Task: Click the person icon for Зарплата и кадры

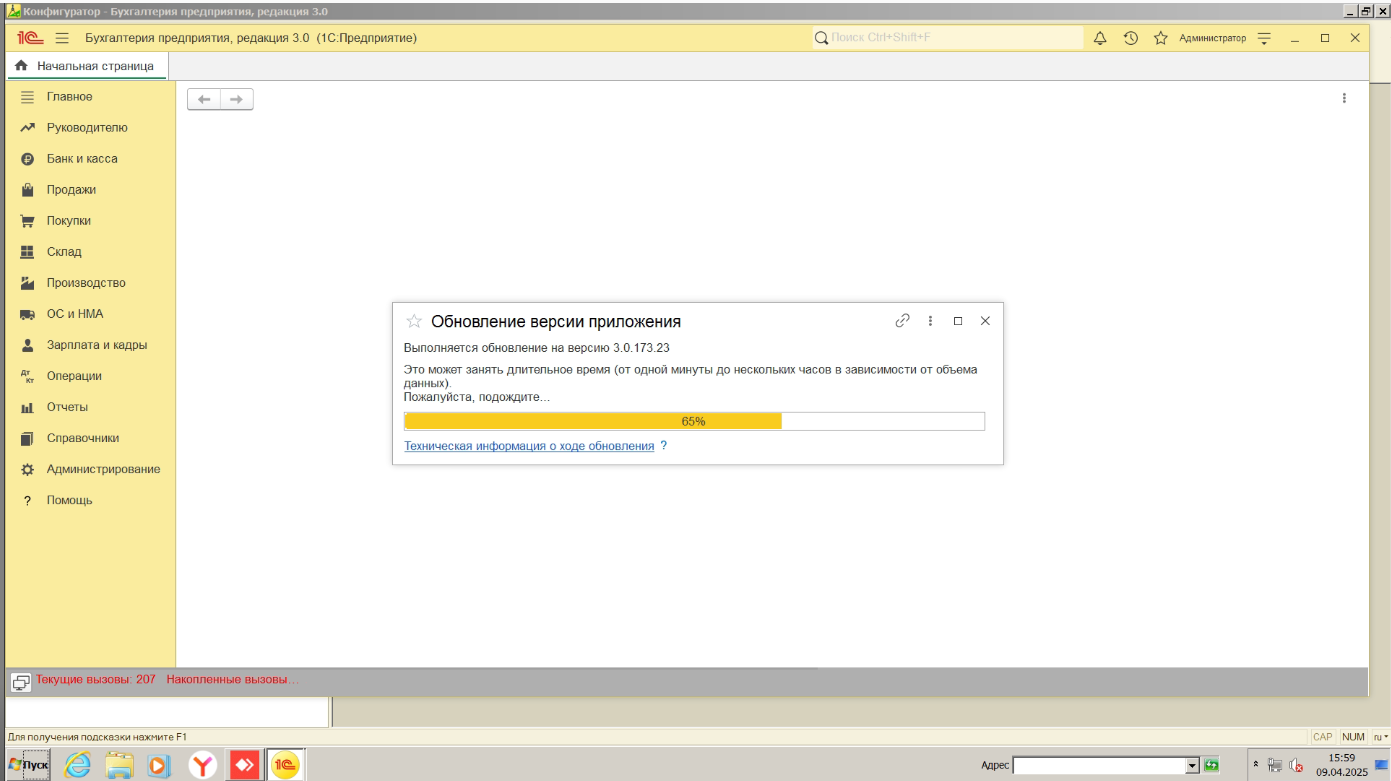Action: click(x=28, y=345)
